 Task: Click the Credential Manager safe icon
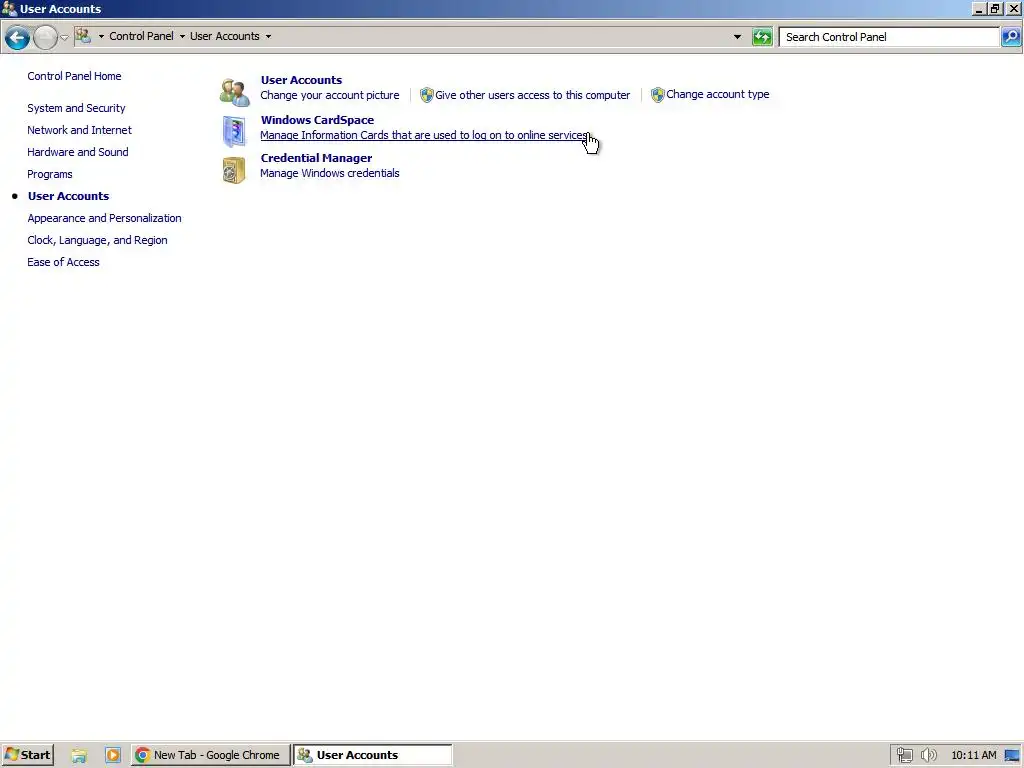tap(234, 170)
